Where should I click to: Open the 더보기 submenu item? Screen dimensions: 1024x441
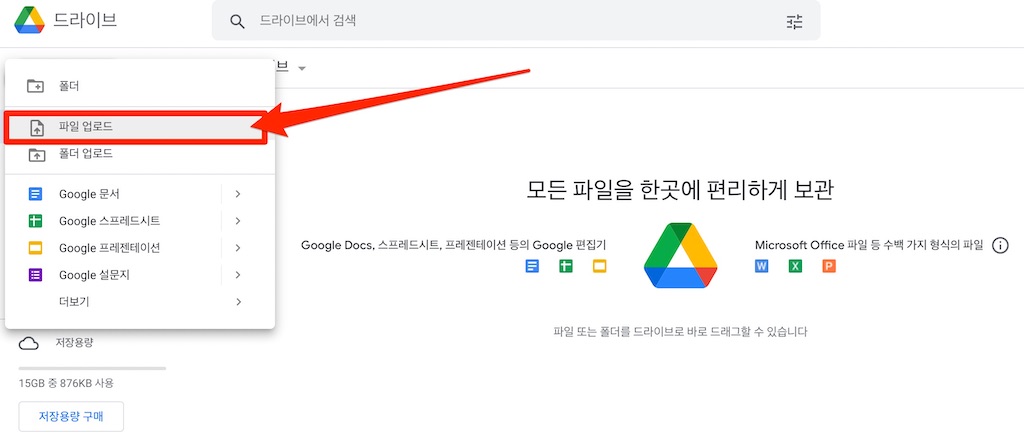pyautogui.click(x=140, y=302)
